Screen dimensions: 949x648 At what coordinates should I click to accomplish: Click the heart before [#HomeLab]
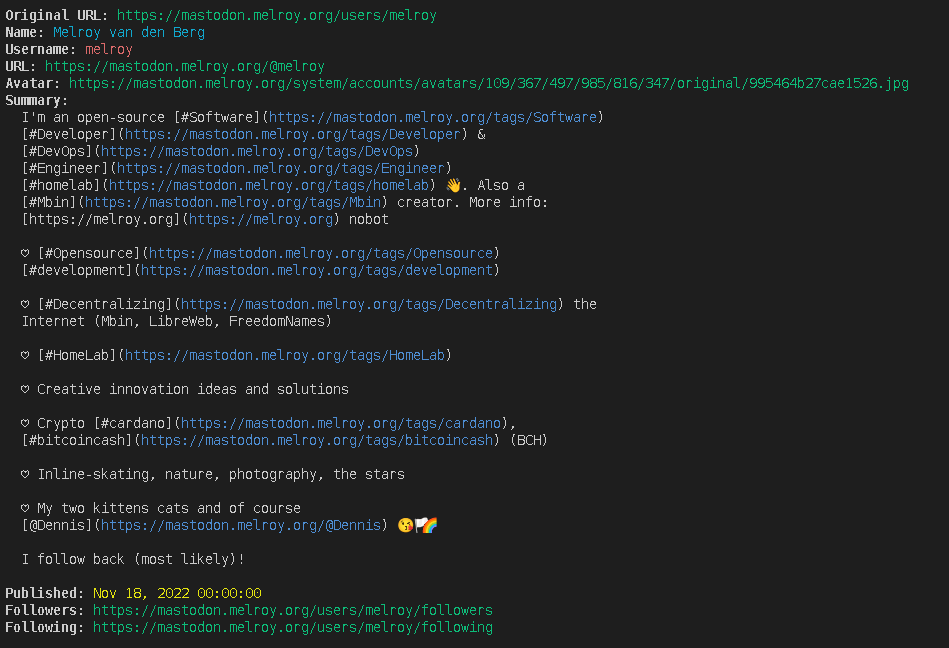click(x=25, y=355)
